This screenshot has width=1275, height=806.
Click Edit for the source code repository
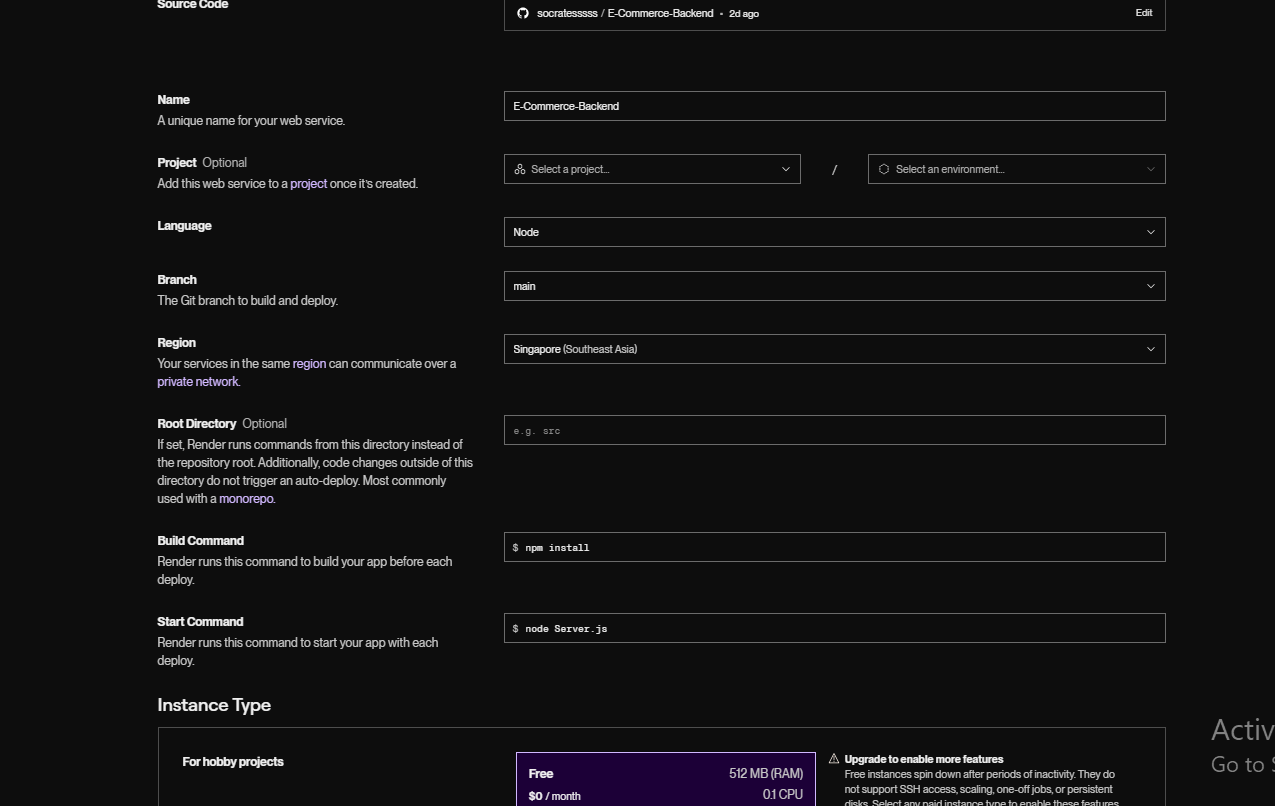[1143, 13]
